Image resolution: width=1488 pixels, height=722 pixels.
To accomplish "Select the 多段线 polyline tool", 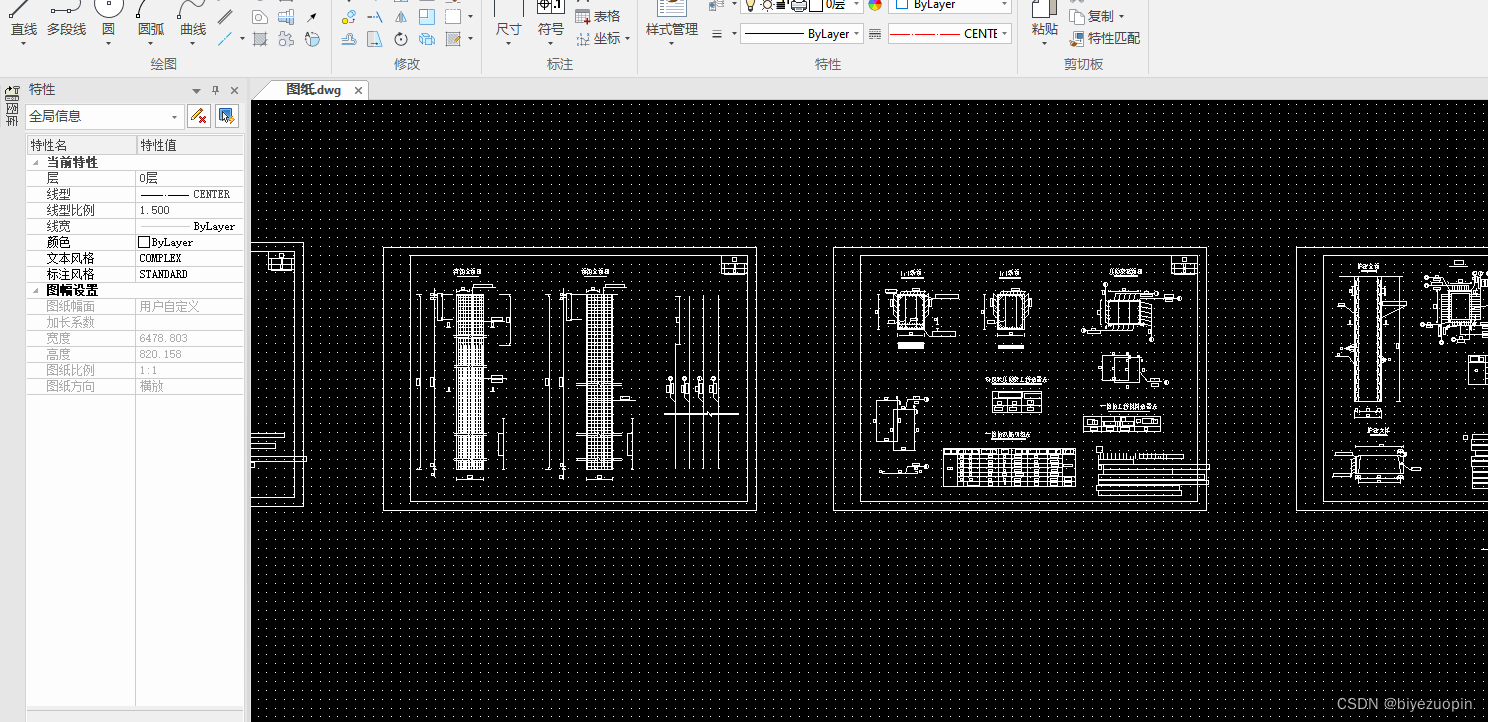I will 66,20.
